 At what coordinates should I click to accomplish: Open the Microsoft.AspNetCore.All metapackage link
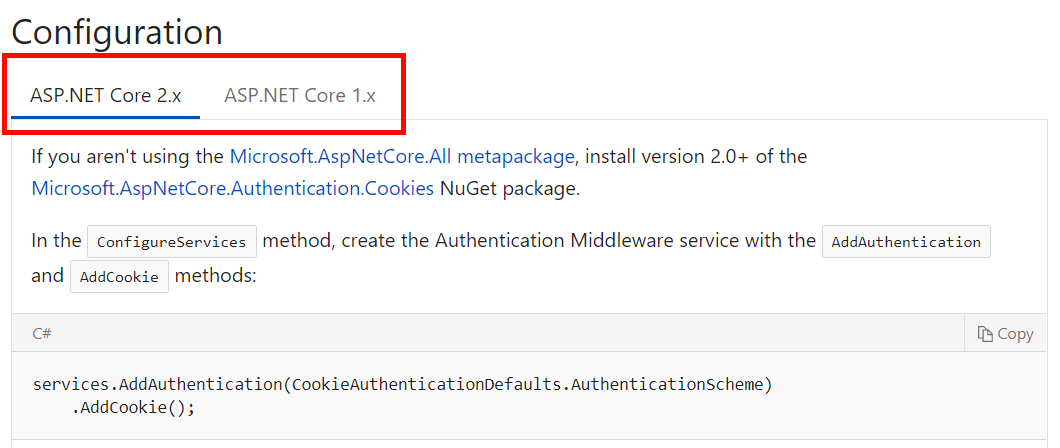pos(402,157)
